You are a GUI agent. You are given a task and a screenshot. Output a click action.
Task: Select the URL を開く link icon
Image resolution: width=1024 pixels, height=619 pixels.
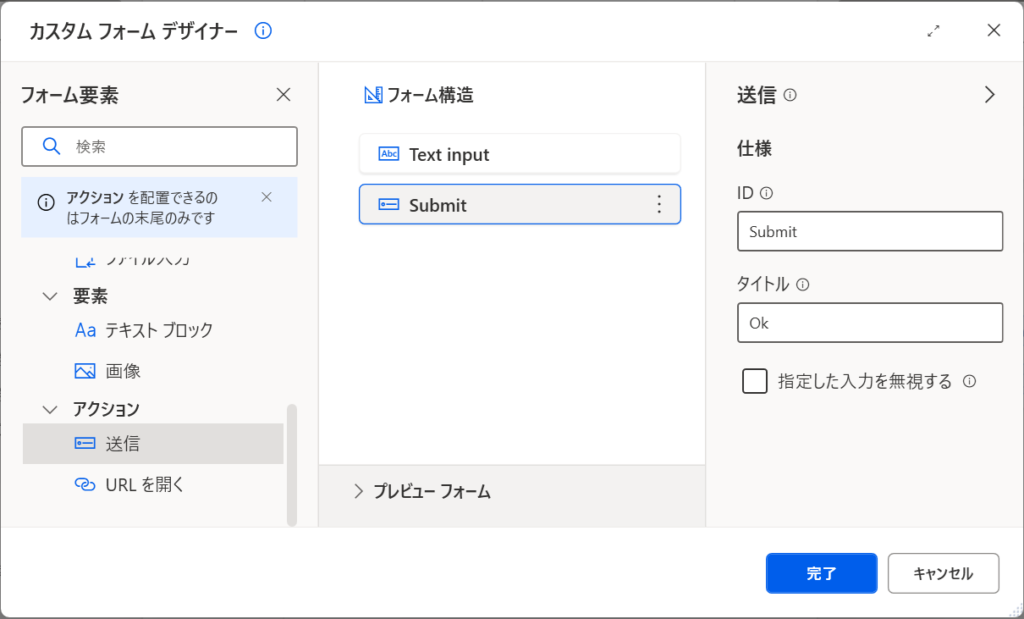tap(85, 484)
